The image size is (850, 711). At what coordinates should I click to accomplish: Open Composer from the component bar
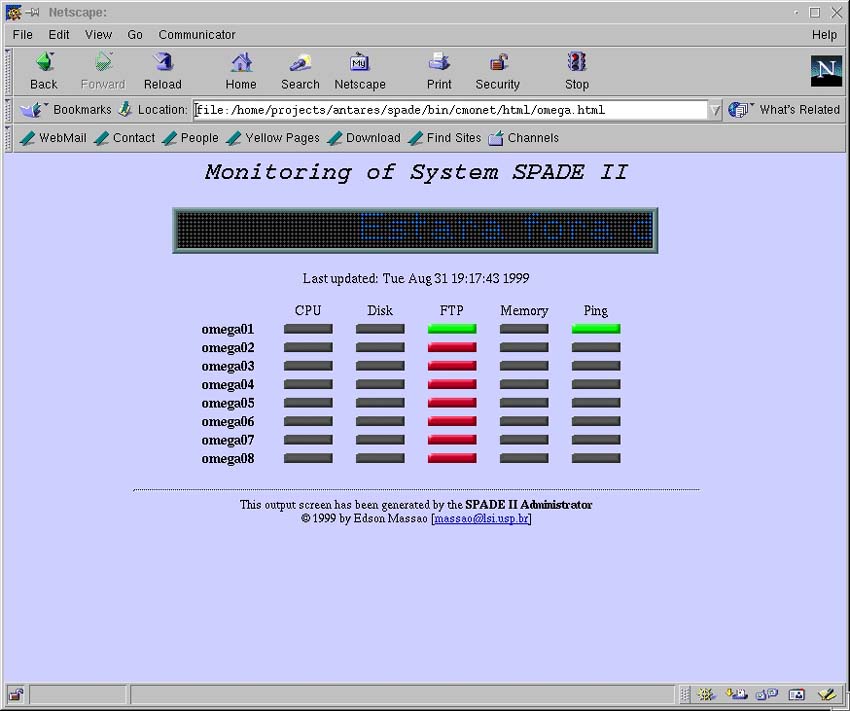pos(827,694)
